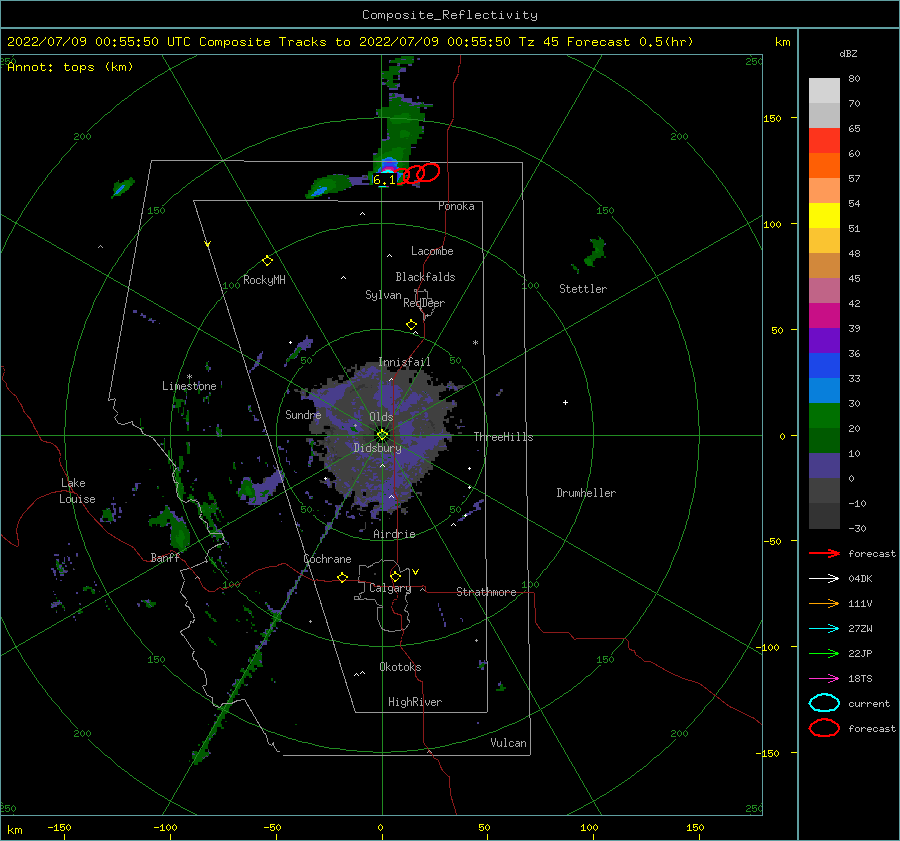The image size is (900, 841).
Task: Click the 27ZW legend text
Action: tap(860, 629)
